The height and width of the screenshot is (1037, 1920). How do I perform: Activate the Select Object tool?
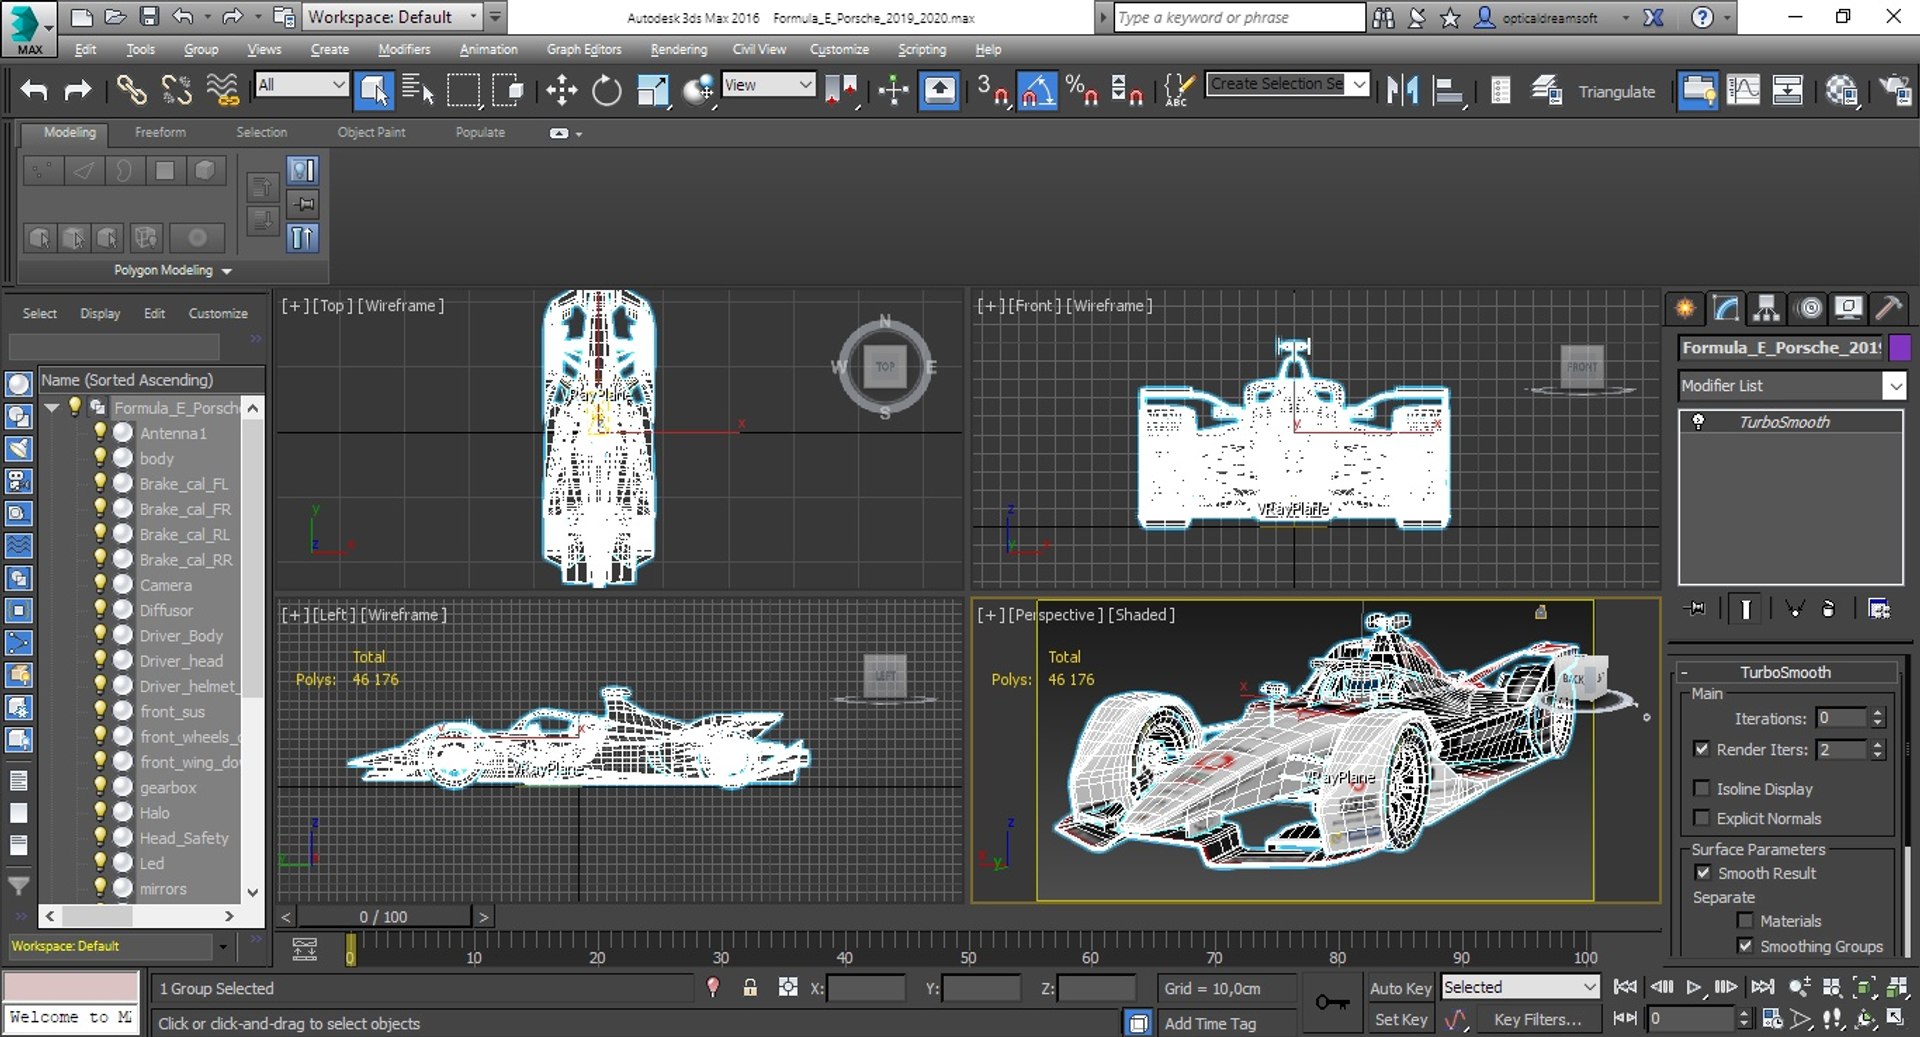(x=374, y=90)
